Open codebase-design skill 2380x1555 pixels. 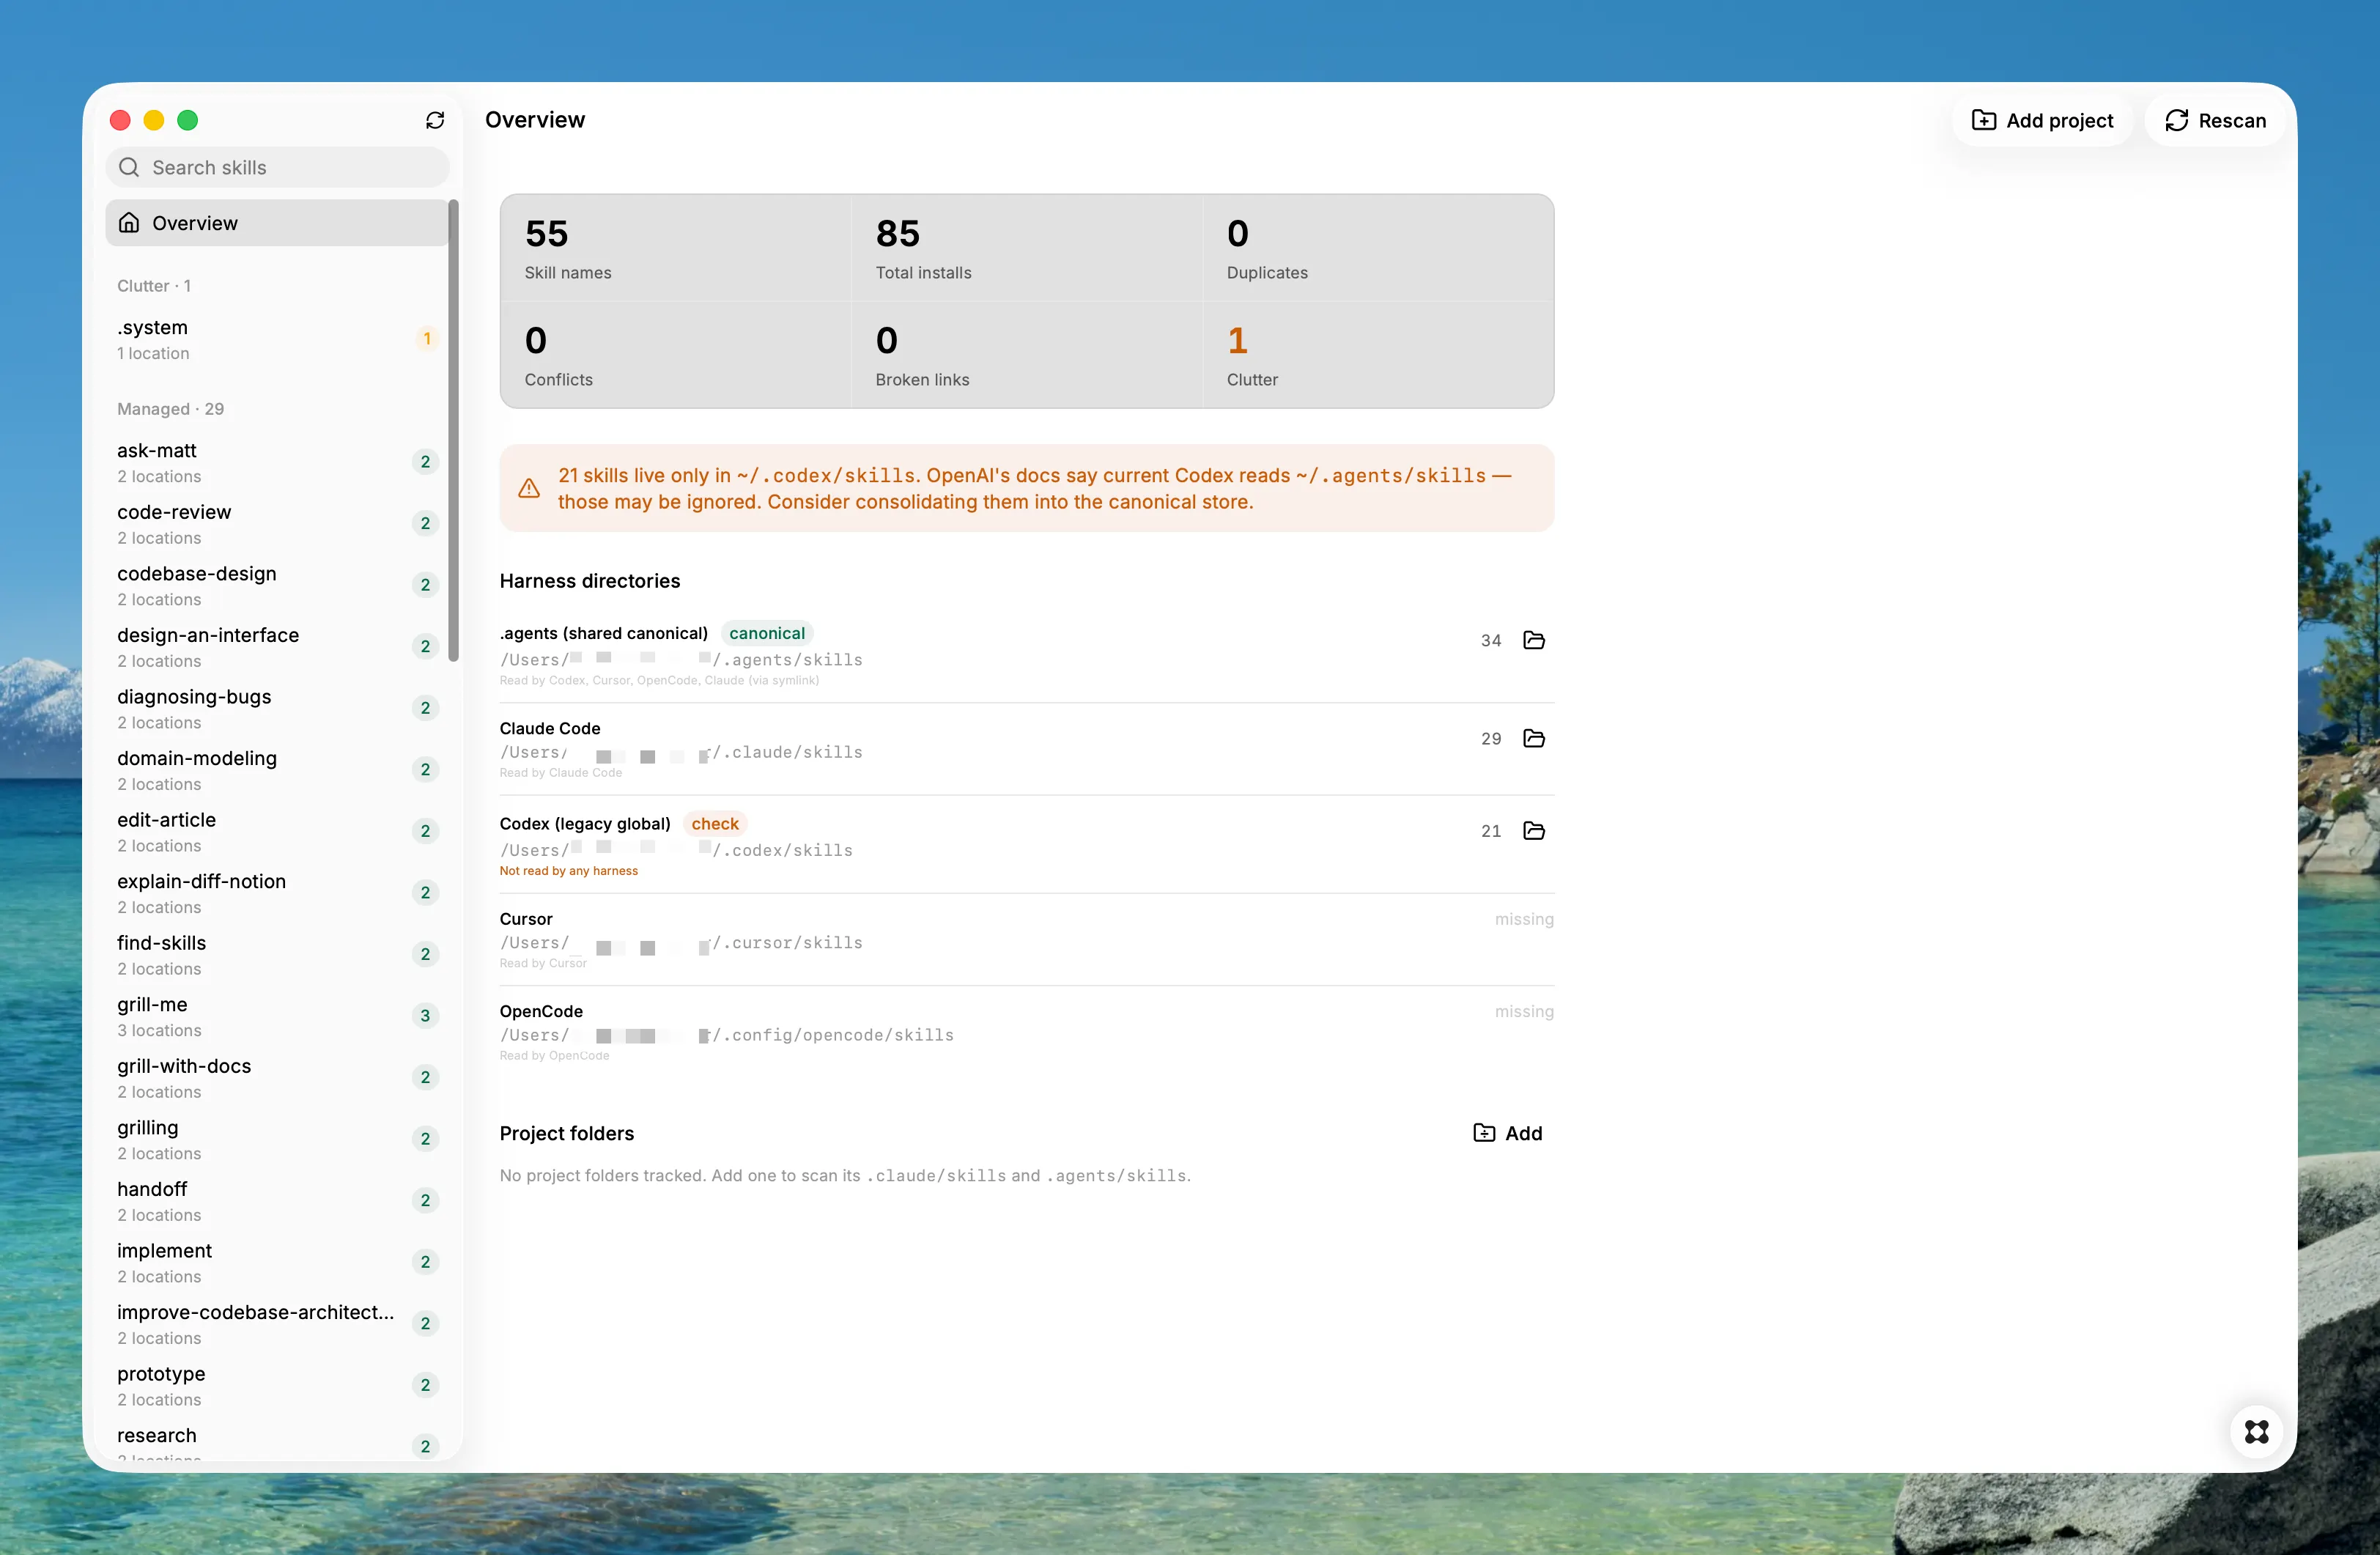(277, 585)
